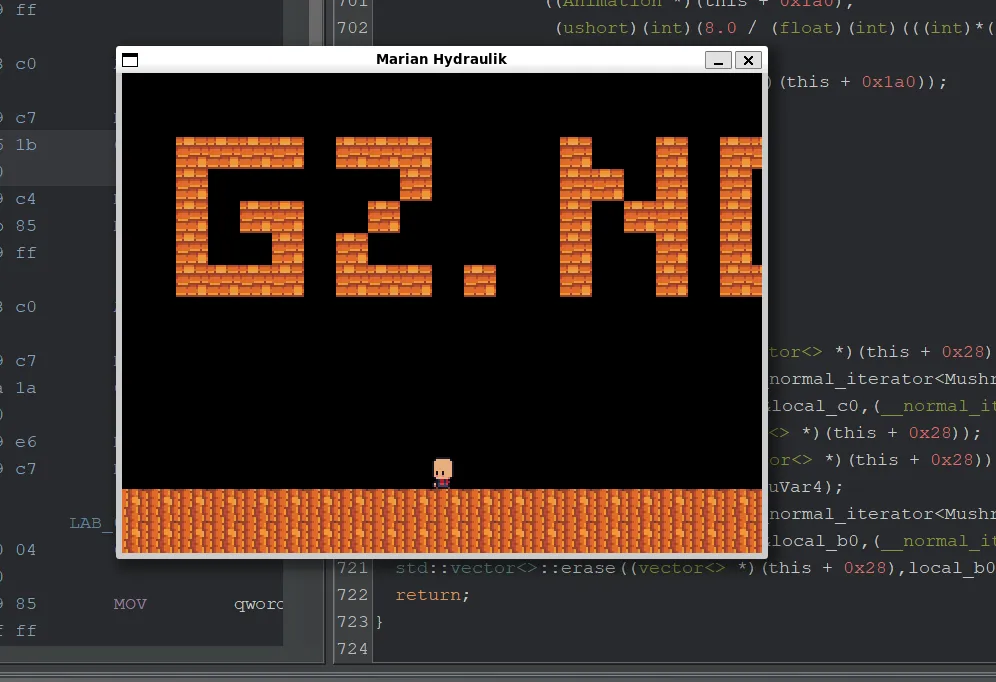This screenshot has height=682, width=996.
Task: Click the small brick period block
Action: [x=480, y=281]
